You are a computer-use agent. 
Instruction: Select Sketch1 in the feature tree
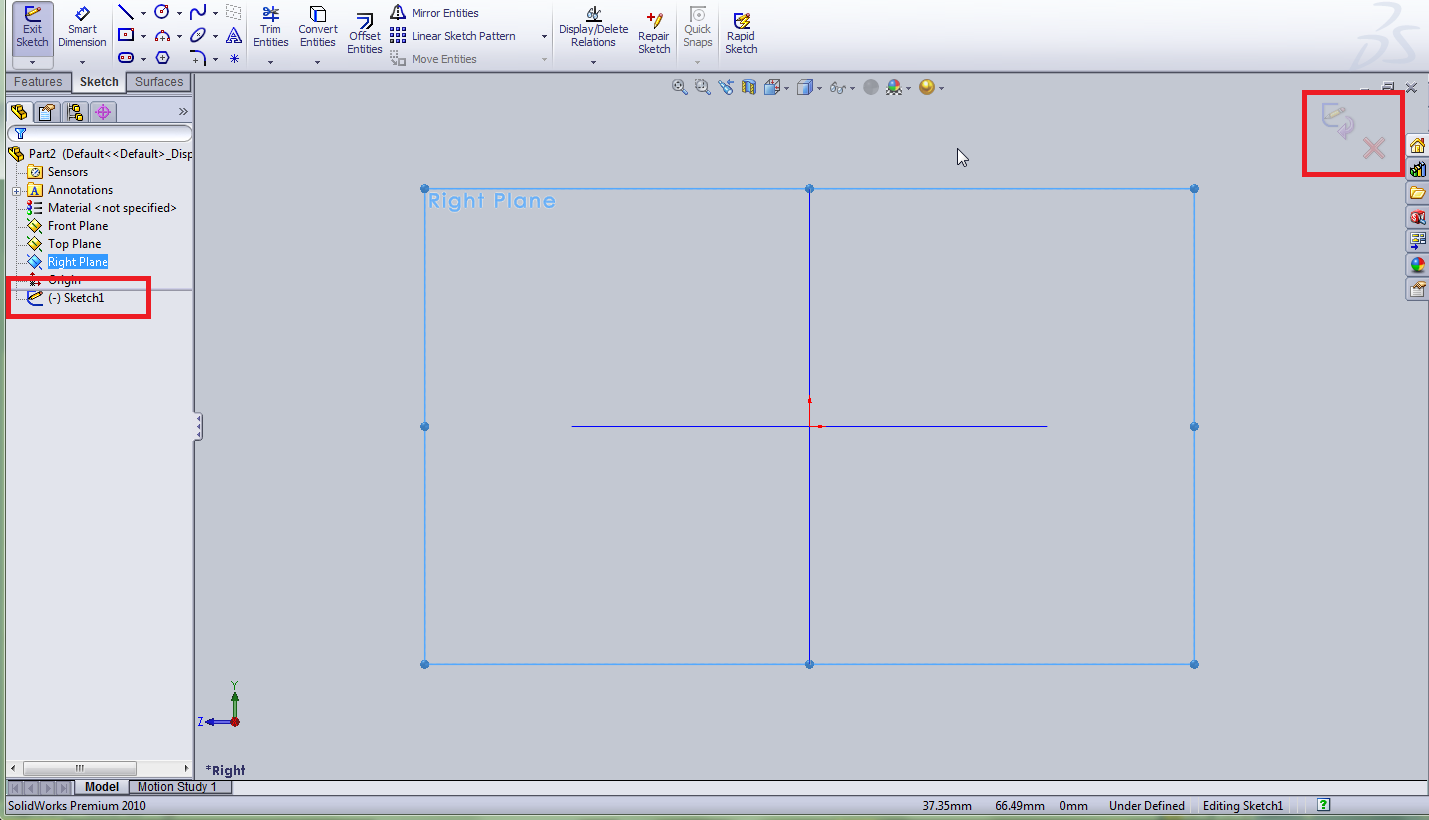coord(76,297)
